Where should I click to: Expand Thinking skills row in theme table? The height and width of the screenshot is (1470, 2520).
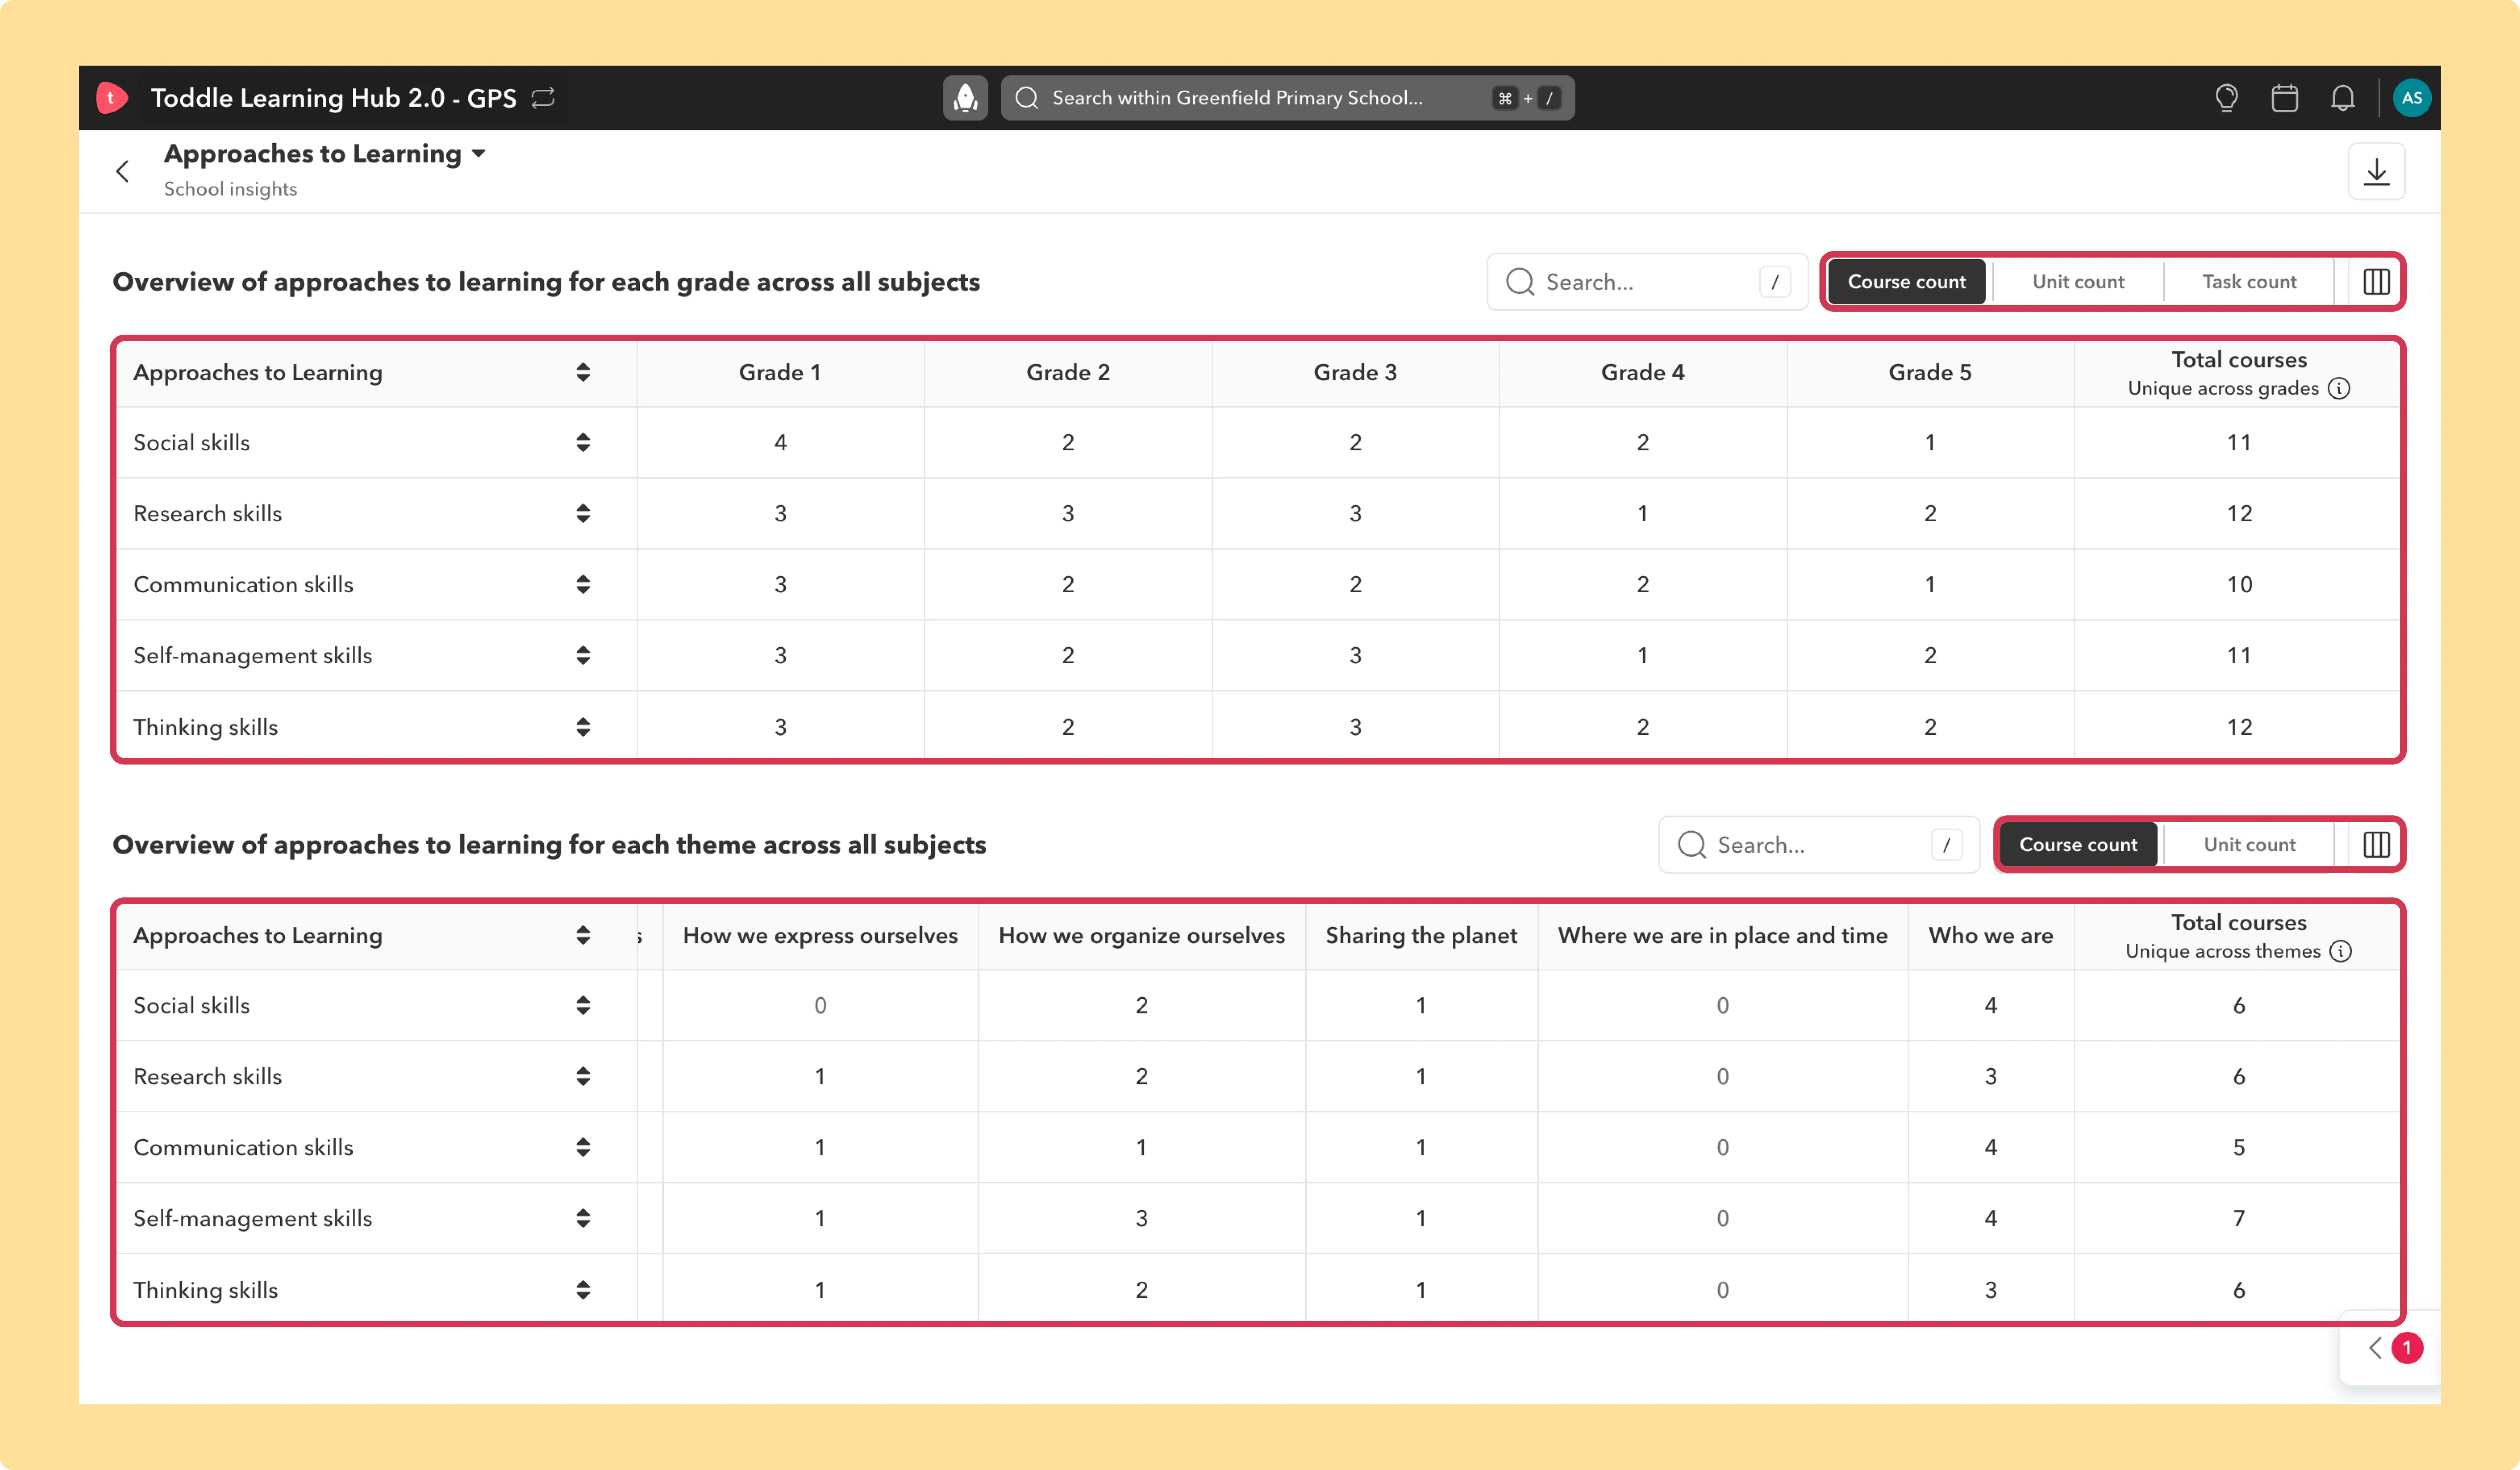(x=583, y=1290)
